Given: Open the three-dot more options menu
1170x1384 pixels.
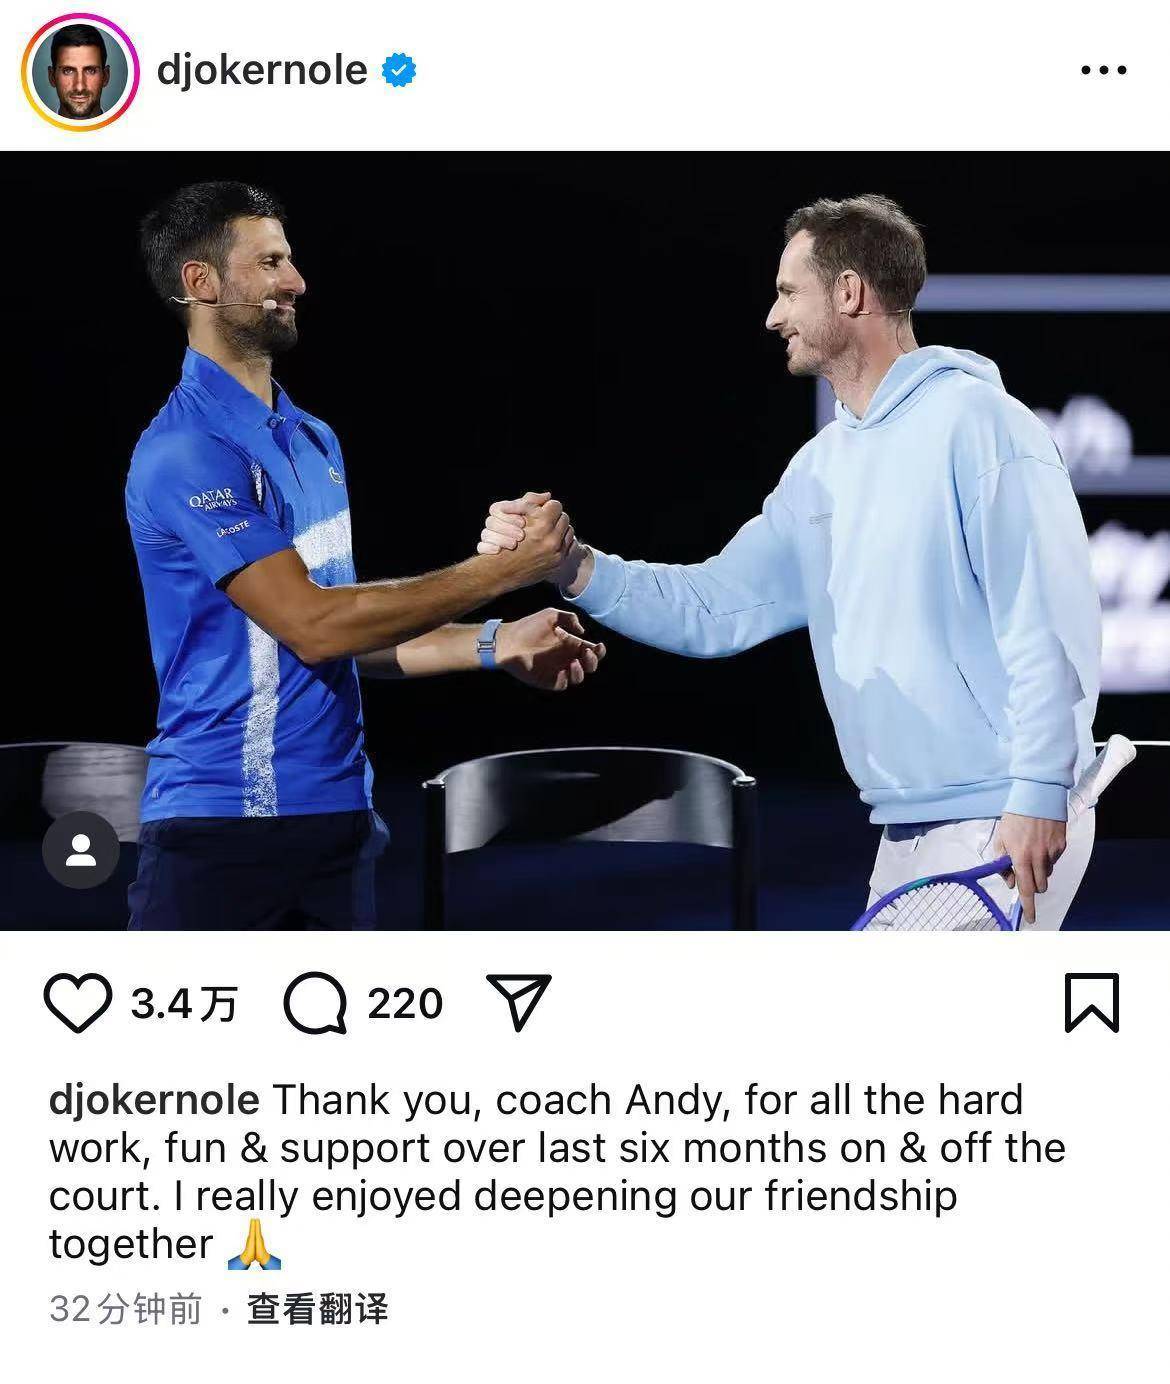Looking at the screenshot, I should (1104, 71).
